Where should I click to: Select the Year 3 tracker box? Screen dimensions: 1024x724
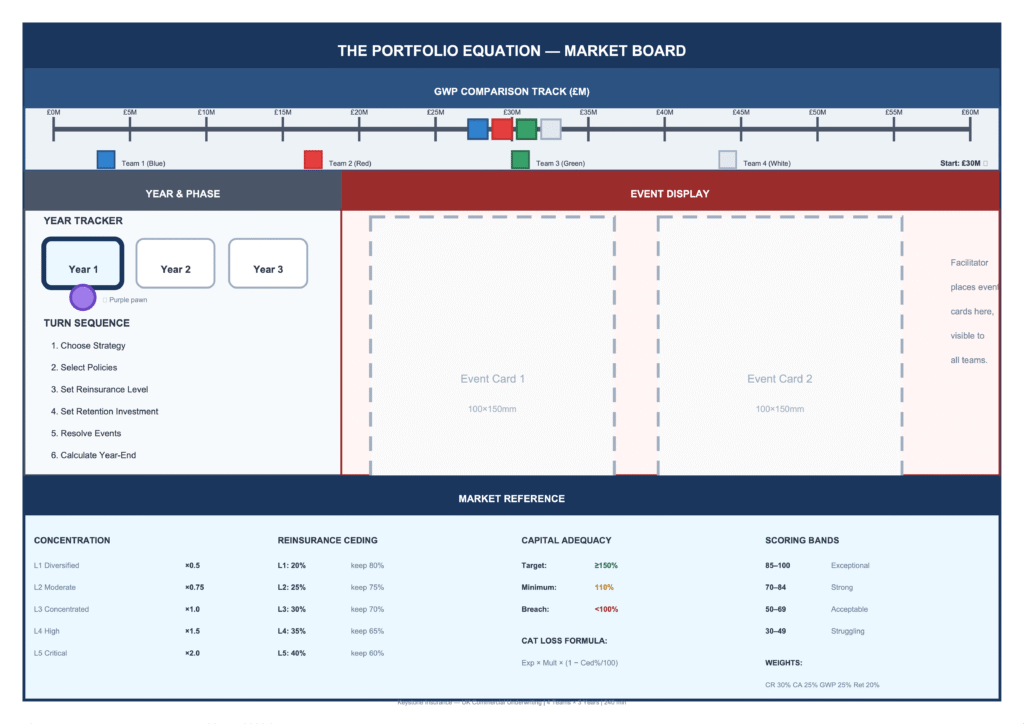point(268,264)
